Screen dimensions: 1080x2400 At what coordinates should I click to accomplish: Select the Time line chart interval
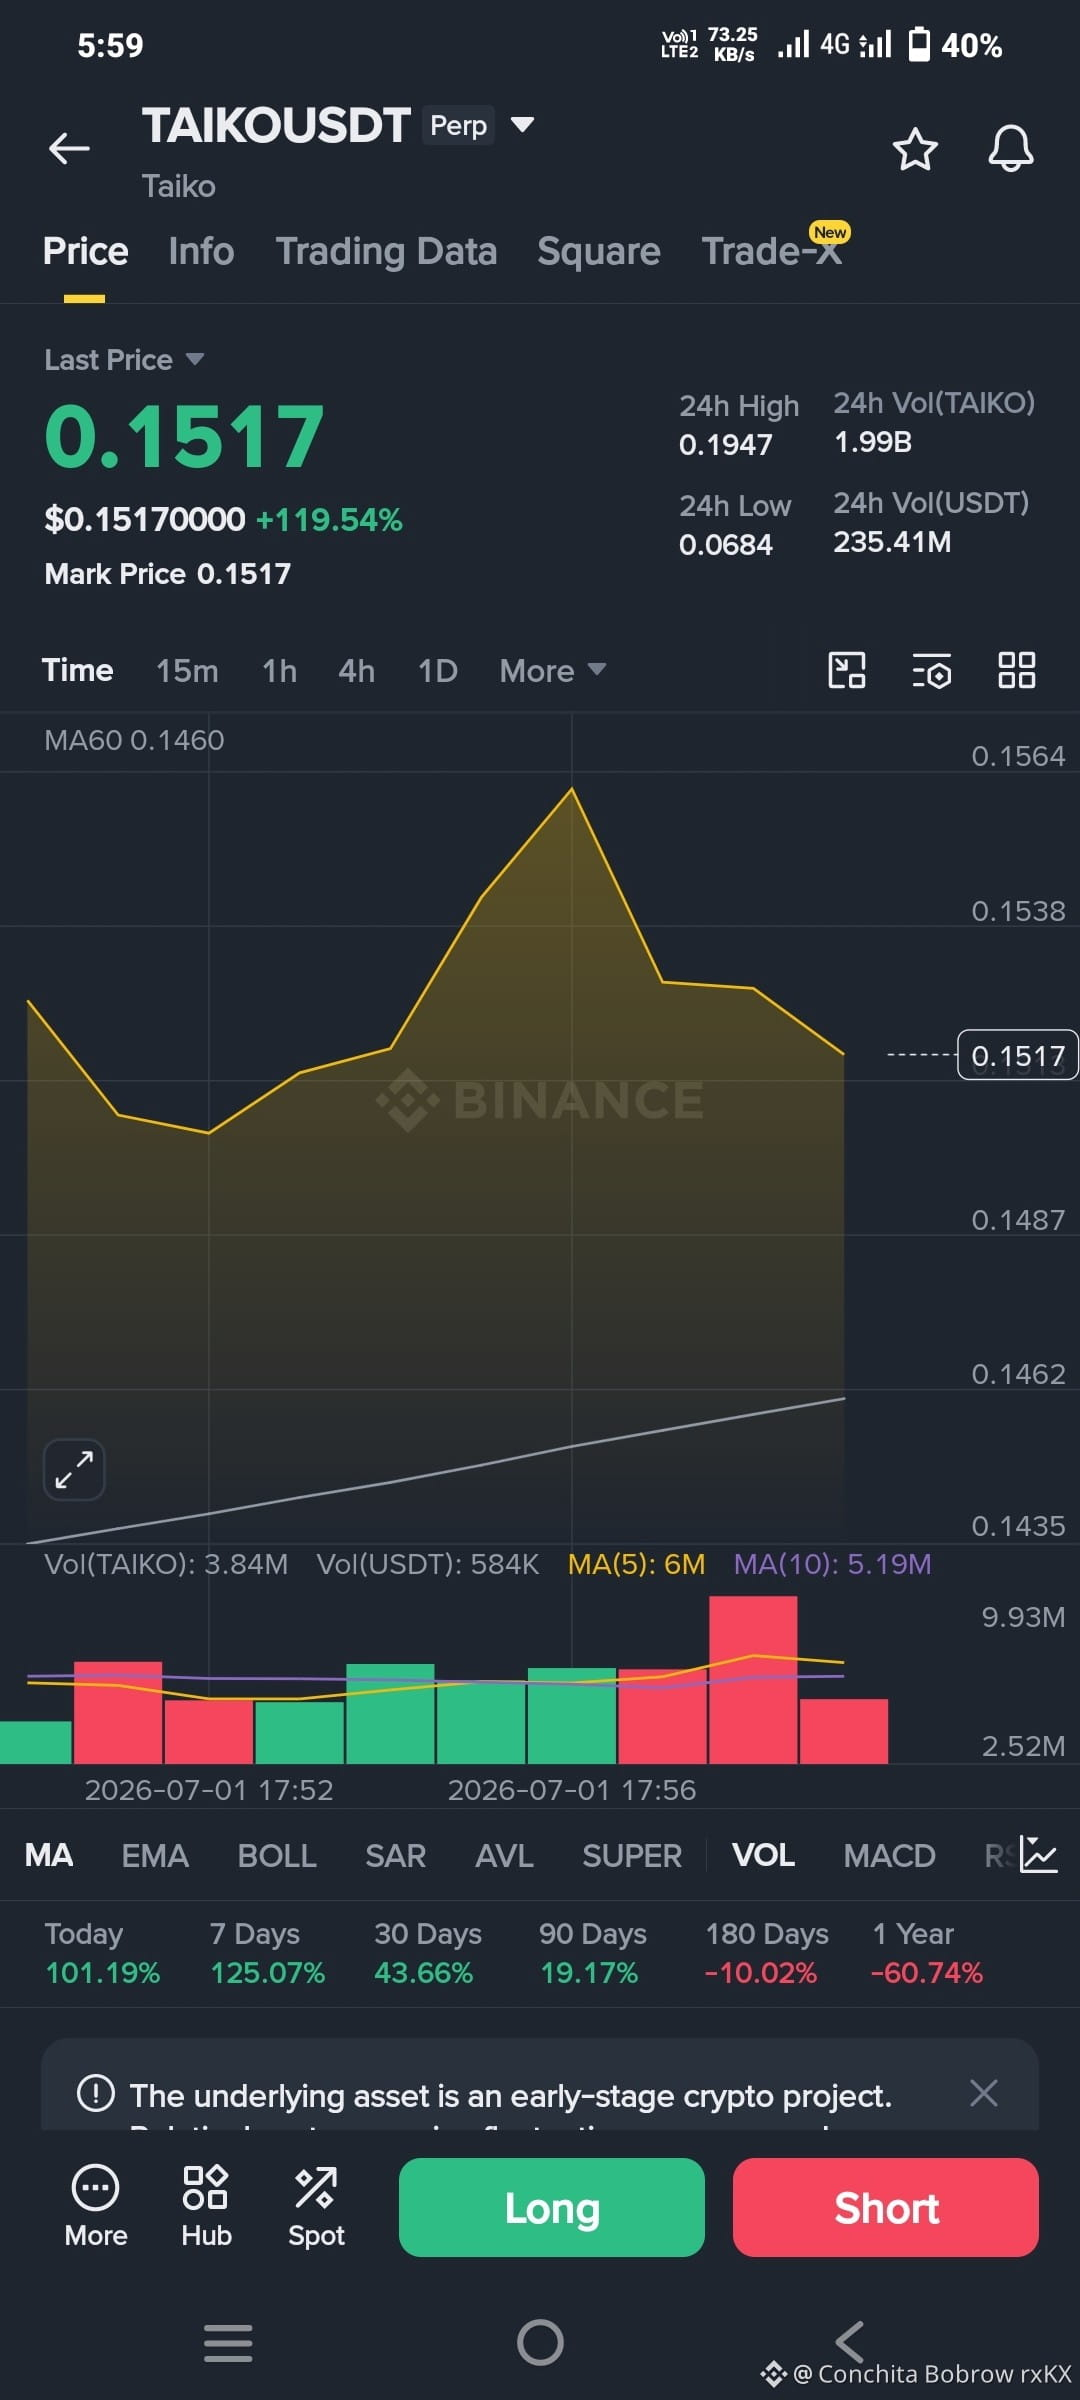[x=77, y=670]
